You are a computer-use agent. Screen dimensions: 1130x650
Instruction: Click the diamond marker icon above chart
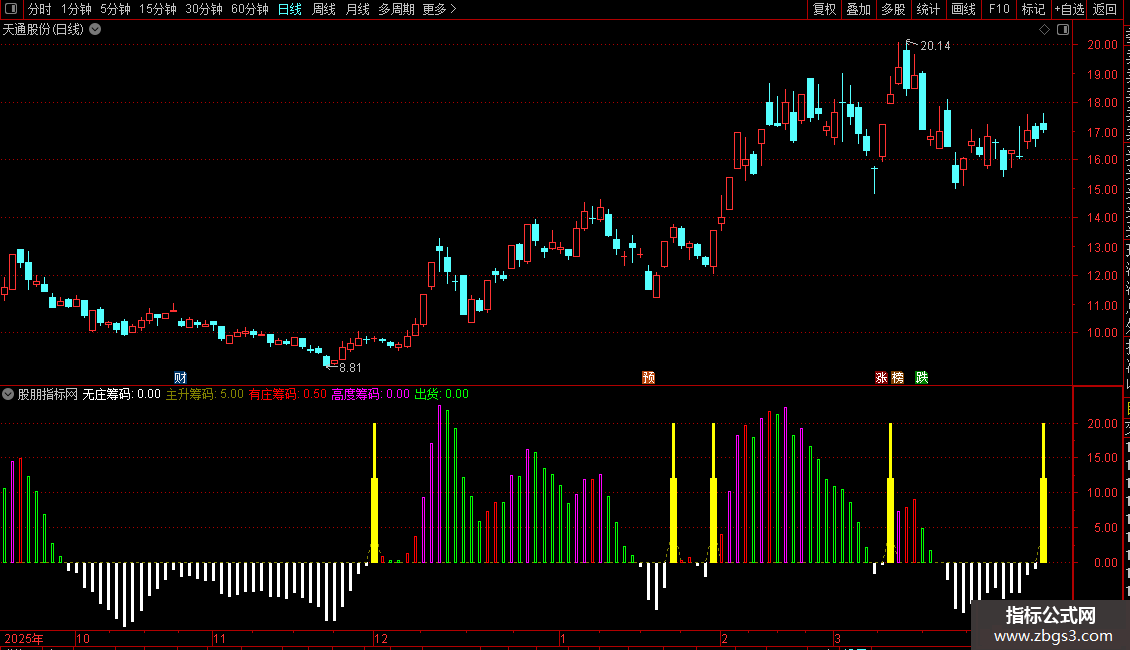click(1044, 30)
